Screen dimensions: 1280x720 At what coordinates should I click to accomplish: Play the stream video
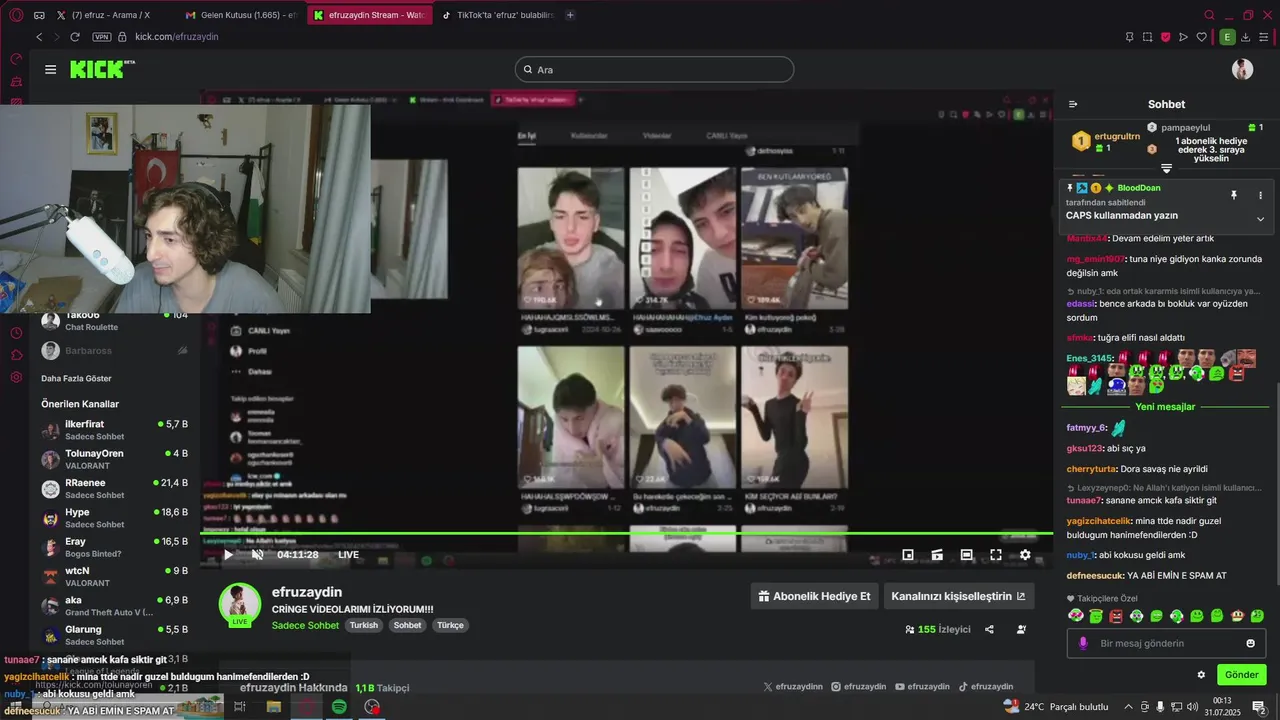(228, 555)
